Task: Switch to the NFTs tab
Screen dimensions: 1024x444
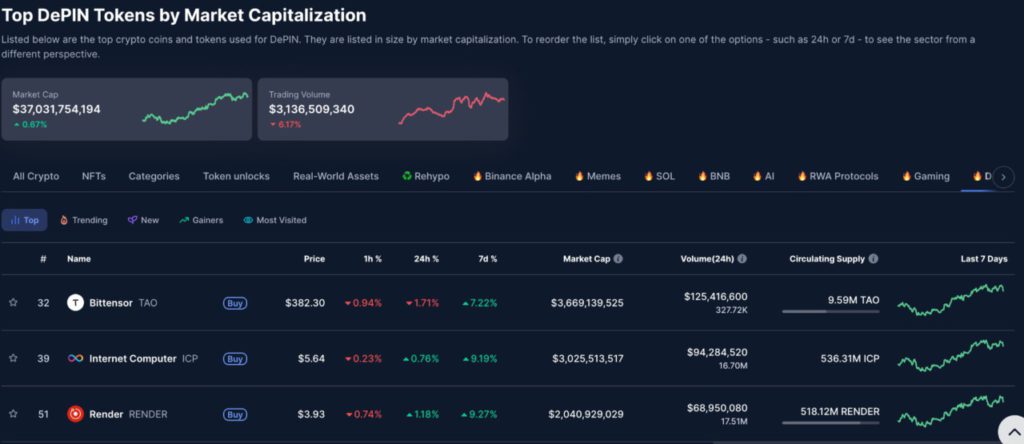Action: tap(93, 176)
